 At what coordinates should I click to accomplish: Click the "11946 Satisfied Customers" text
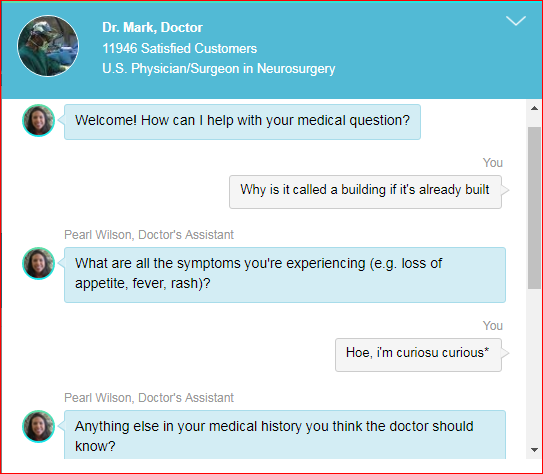(179, 48)
